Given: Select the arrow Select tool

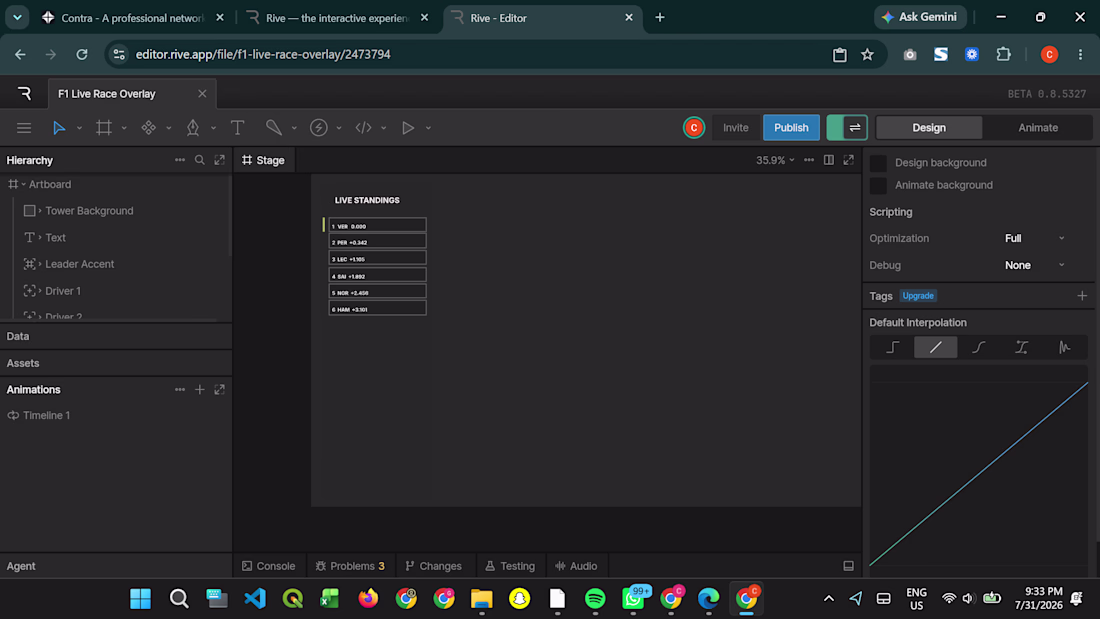Looking at the screenshot, I should [x=59, y=128].
